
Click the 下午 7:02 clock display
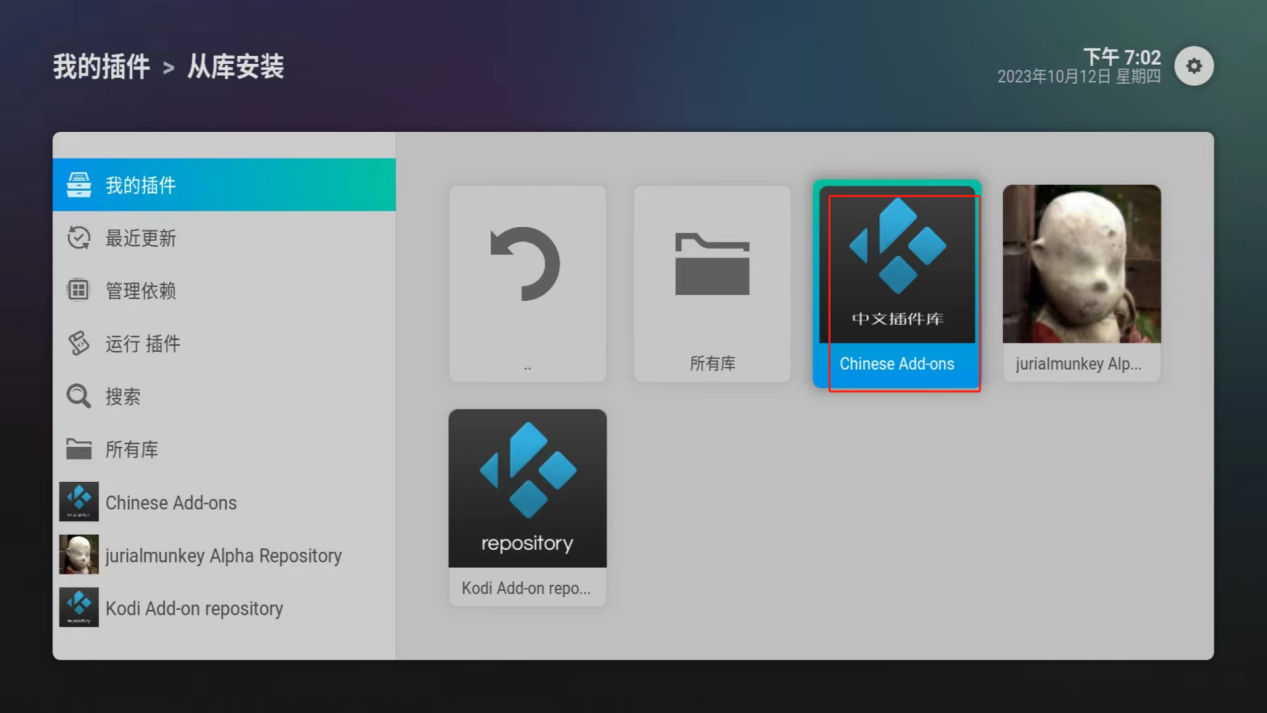(1121, 57)
